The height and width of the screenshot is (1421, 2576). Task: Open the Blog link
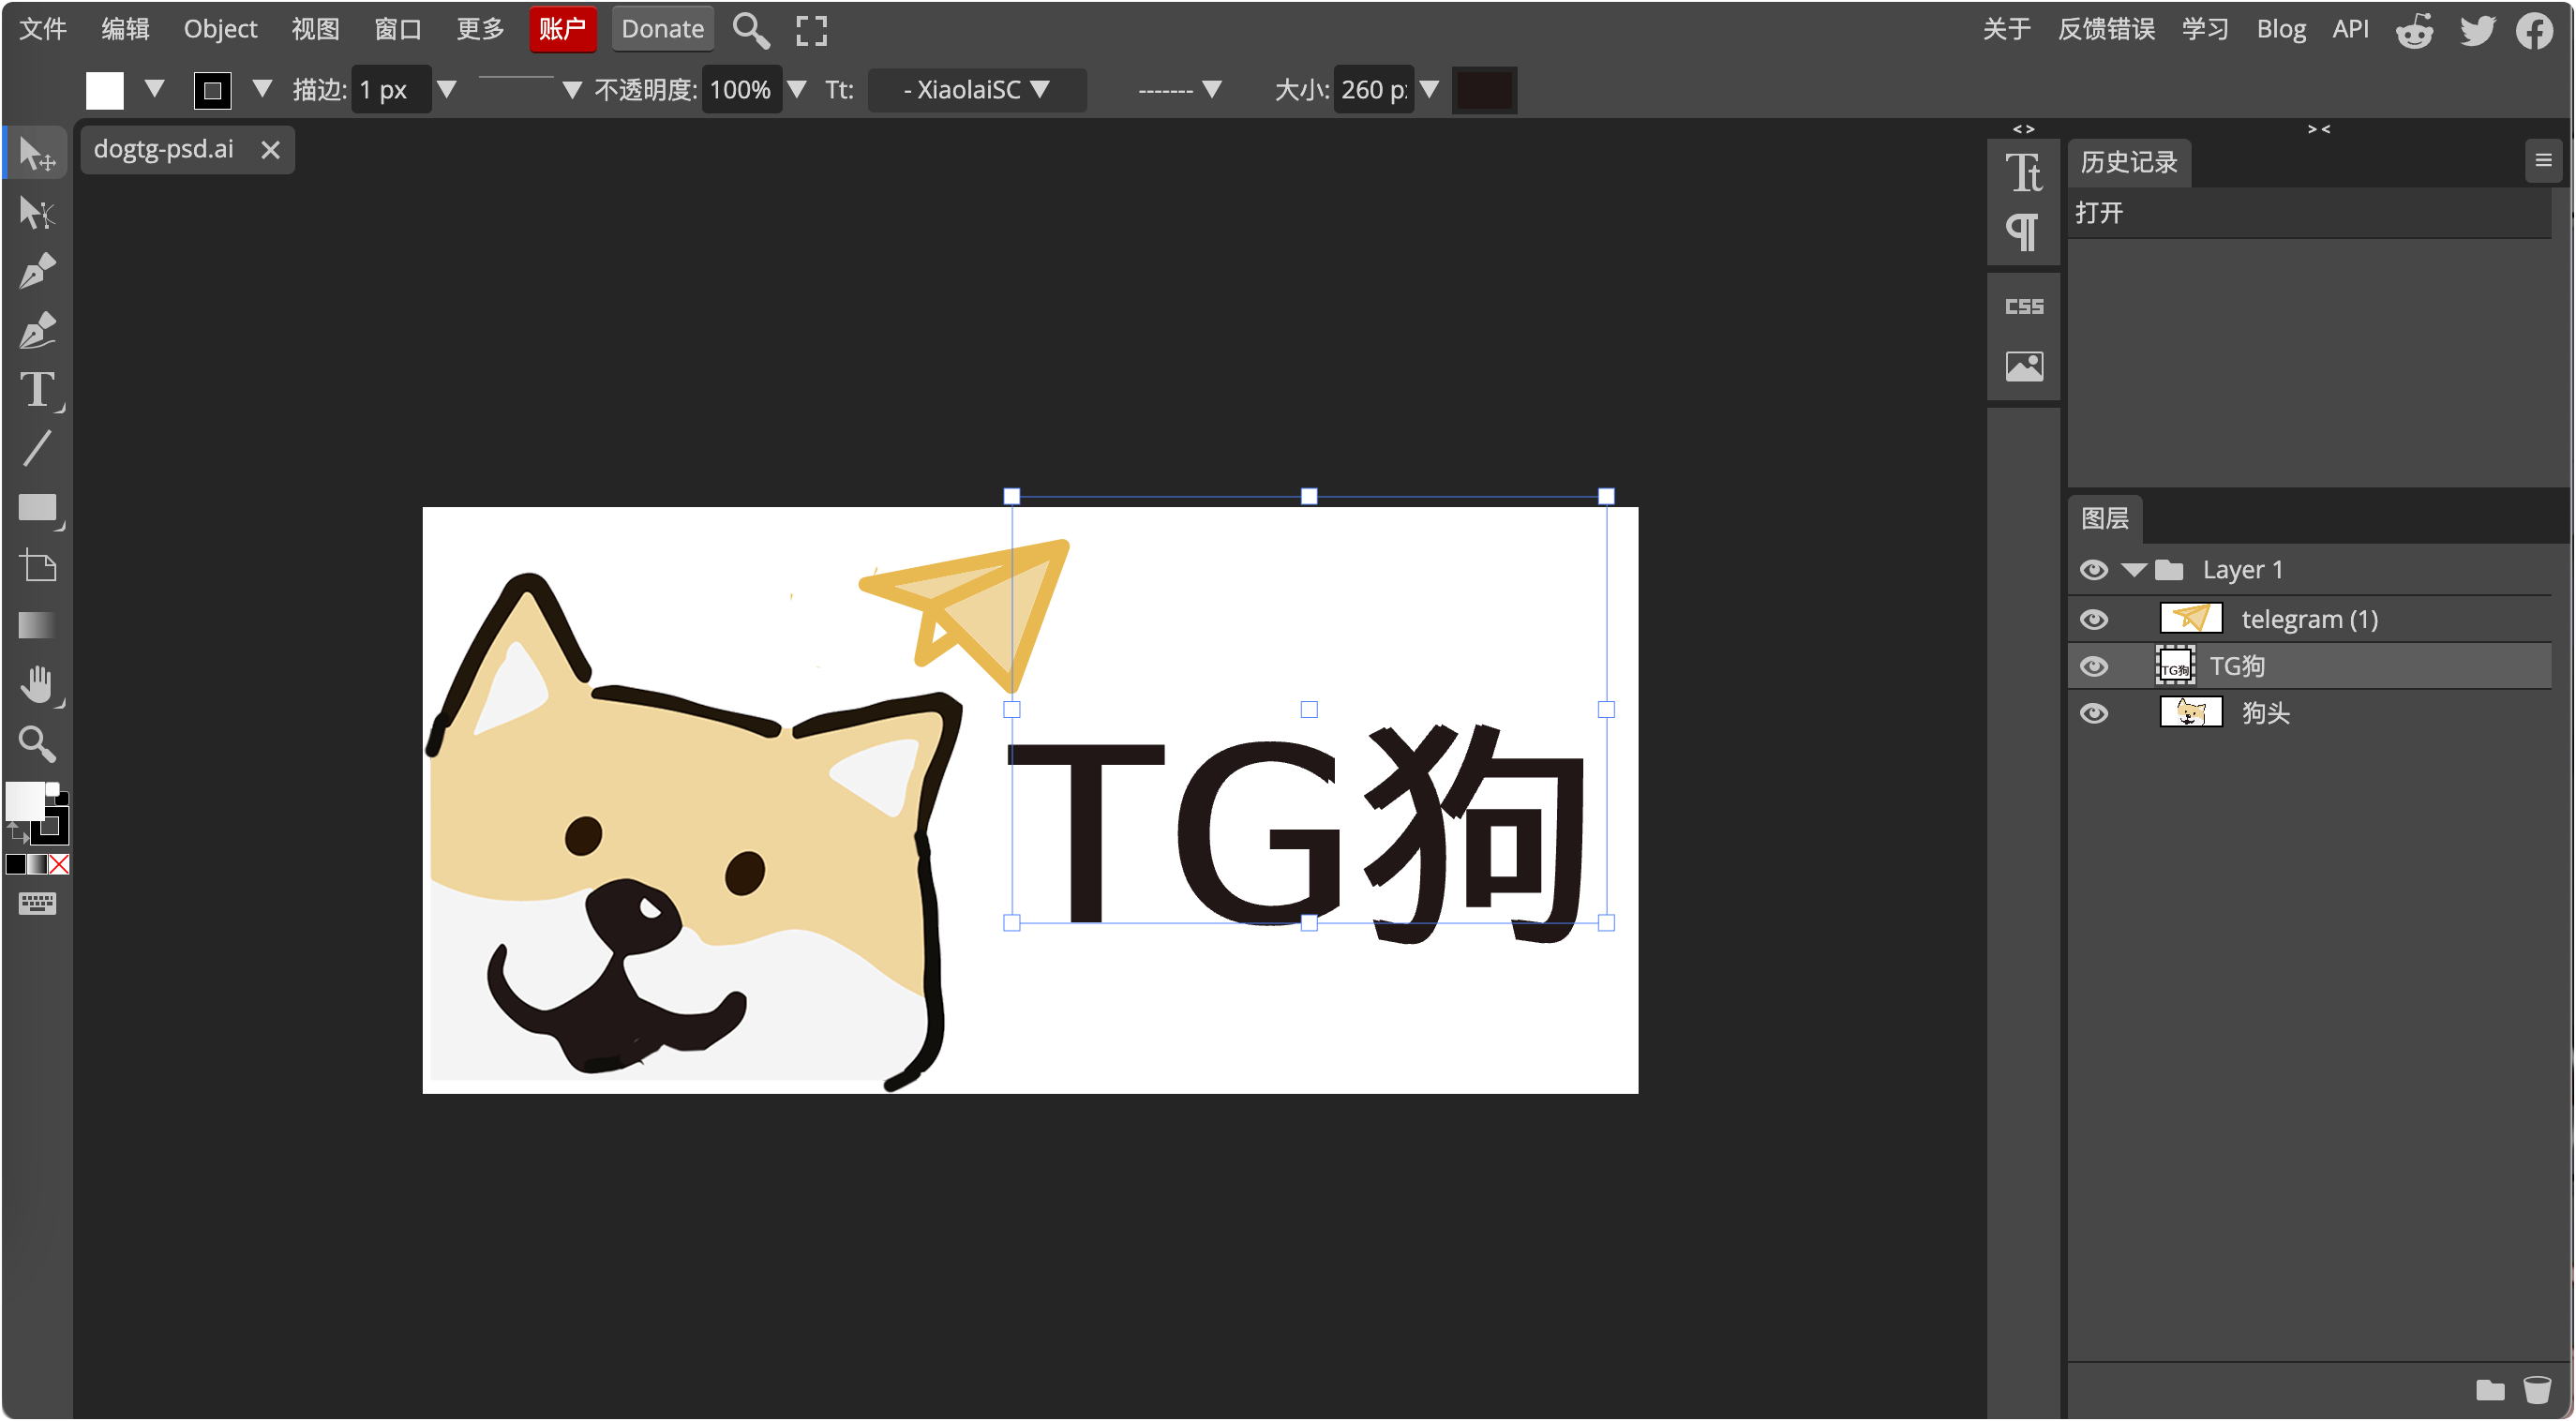2280,29
